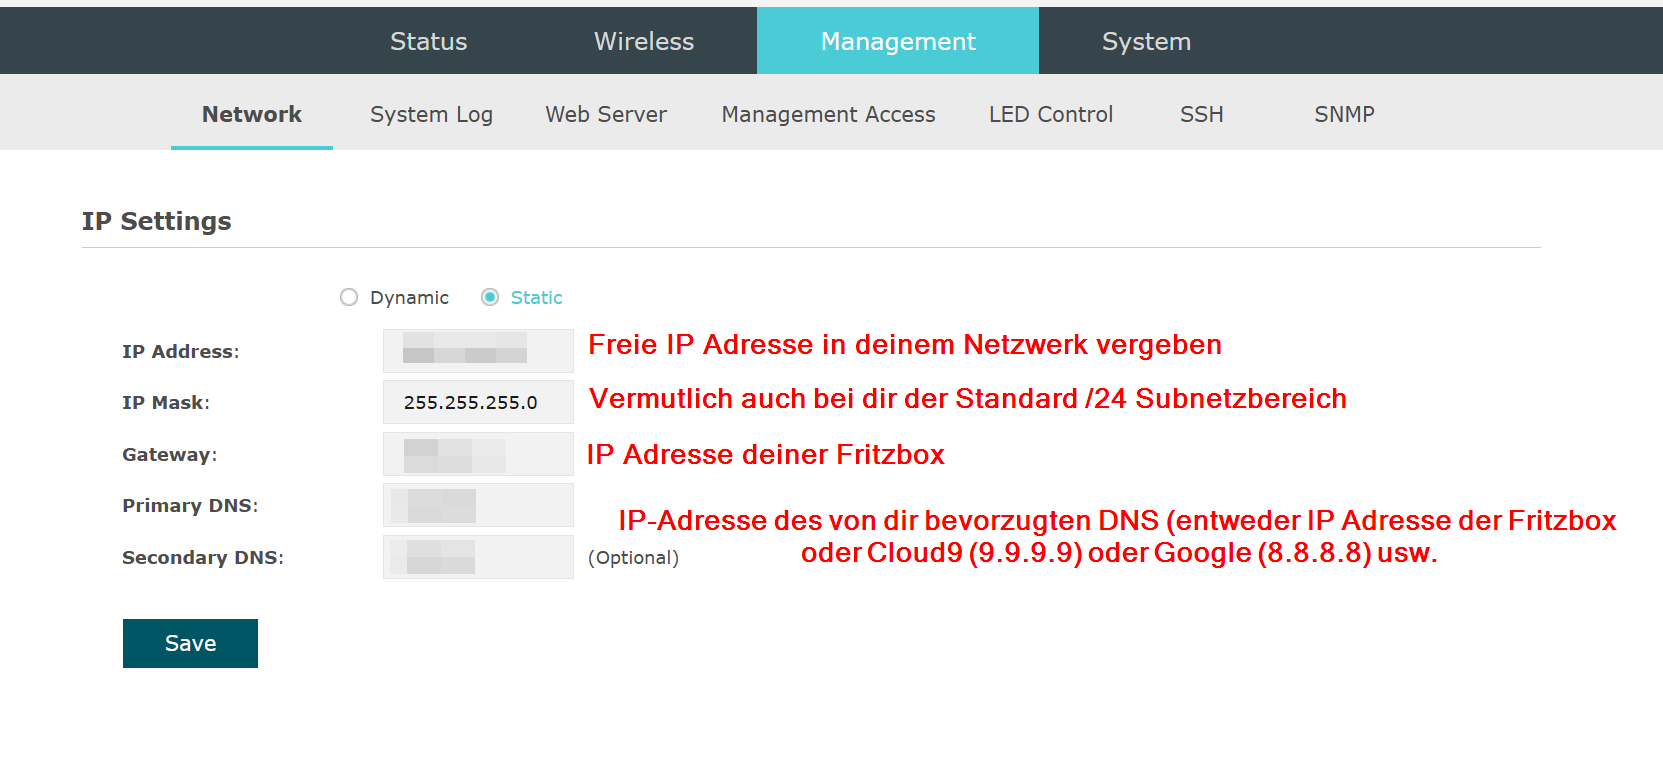
Task: Open the SSH sub-tab
Action: [1202, 114]
